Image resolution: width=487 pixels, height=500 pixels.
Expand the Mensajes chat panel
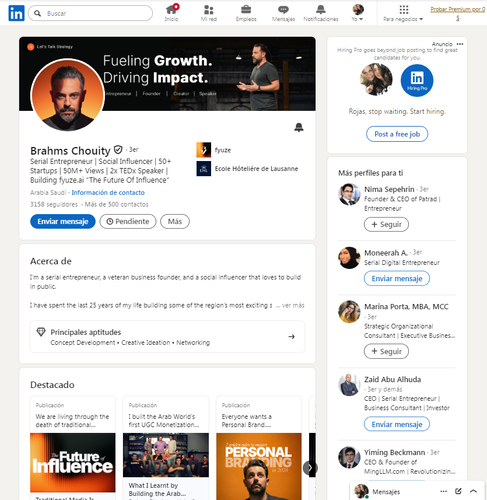473,491
